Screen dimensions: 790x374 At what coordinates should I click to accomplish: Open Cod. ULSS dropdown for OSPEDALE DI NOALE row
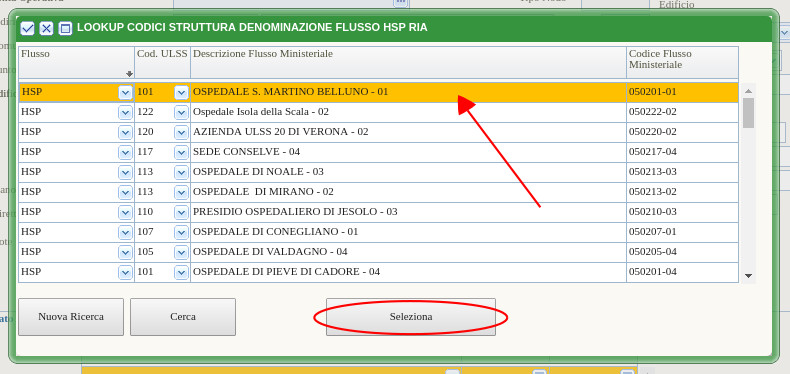click(x=181, y=172)
